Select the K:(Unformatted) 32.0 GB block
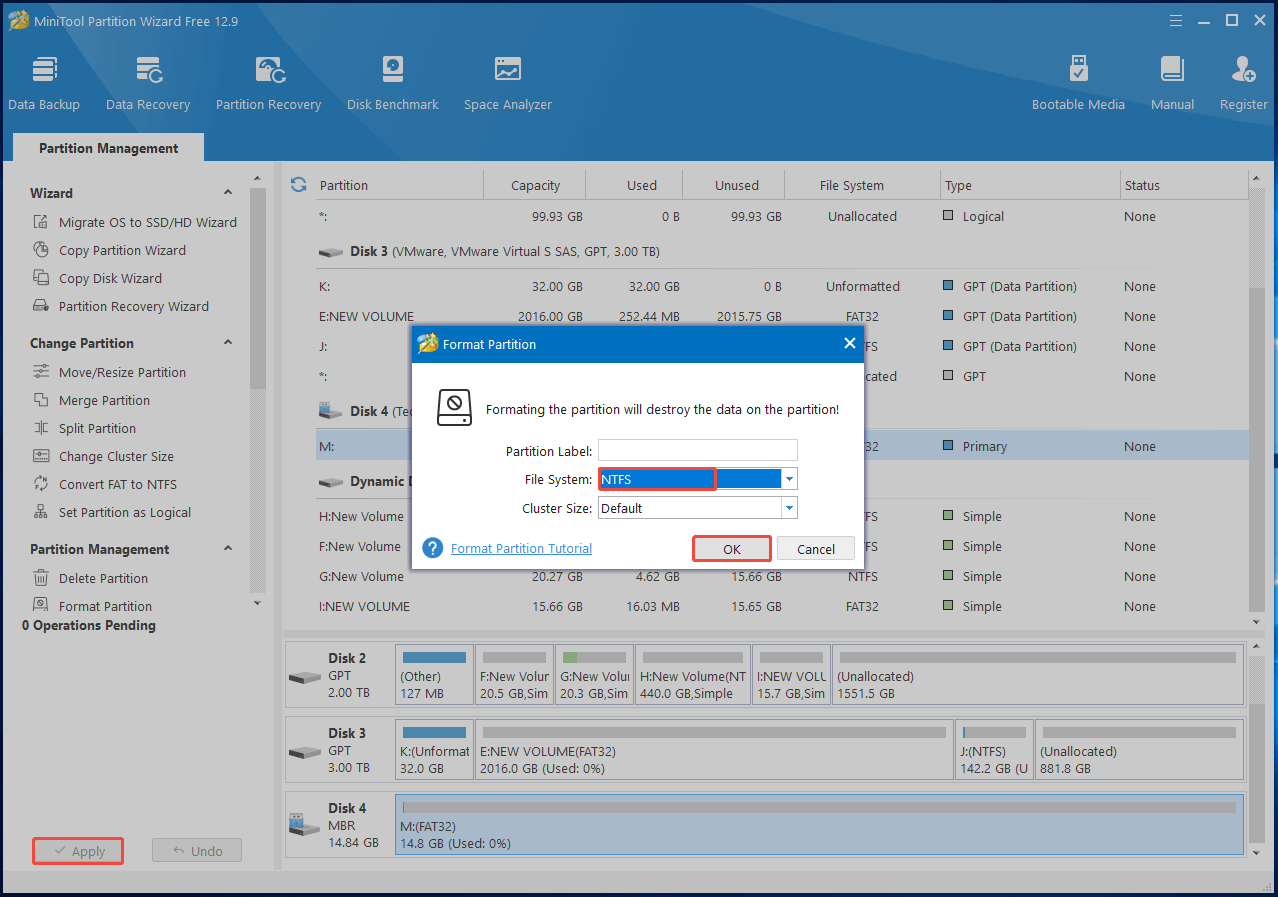Screen dimensions: 1278x897 click(x=434, y=751)
